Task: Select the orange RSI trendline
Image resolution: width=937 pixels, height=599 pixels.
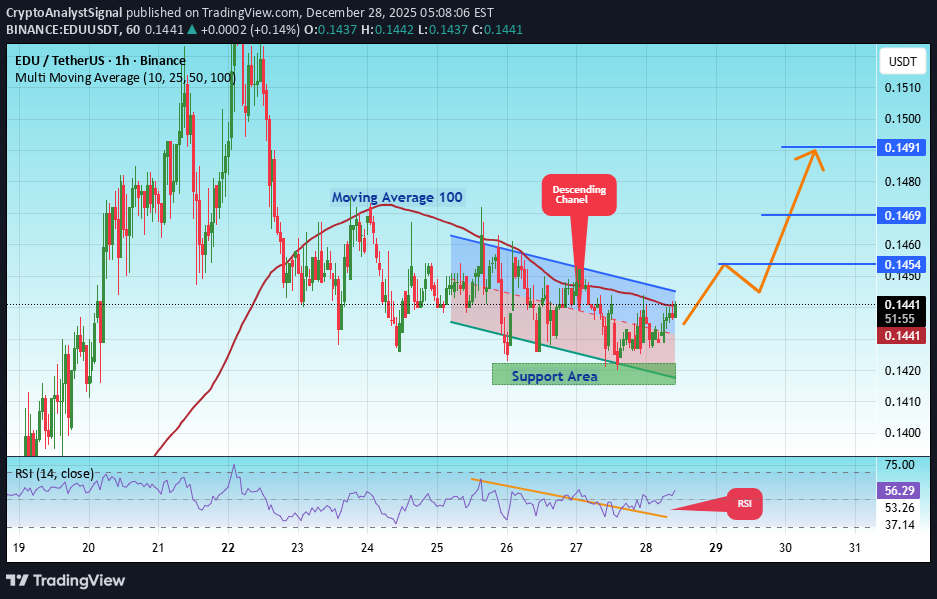Action: [570, 497]
